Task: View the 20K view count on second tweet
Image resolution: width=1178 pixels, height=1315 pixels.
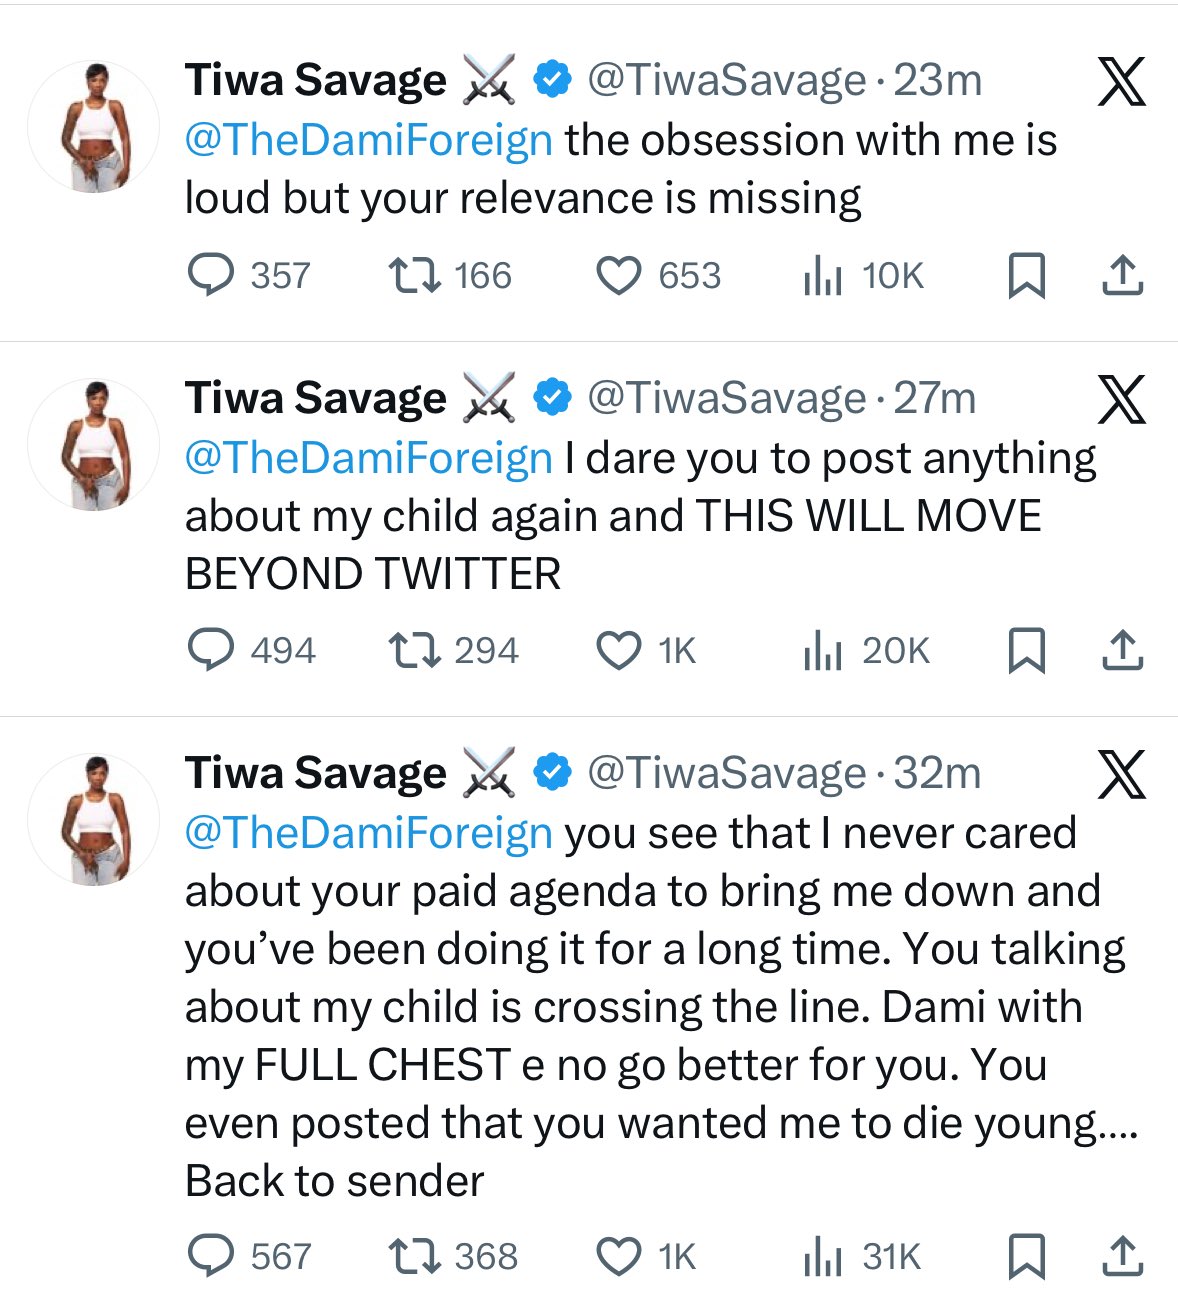Action: click(x=861, y=651)
